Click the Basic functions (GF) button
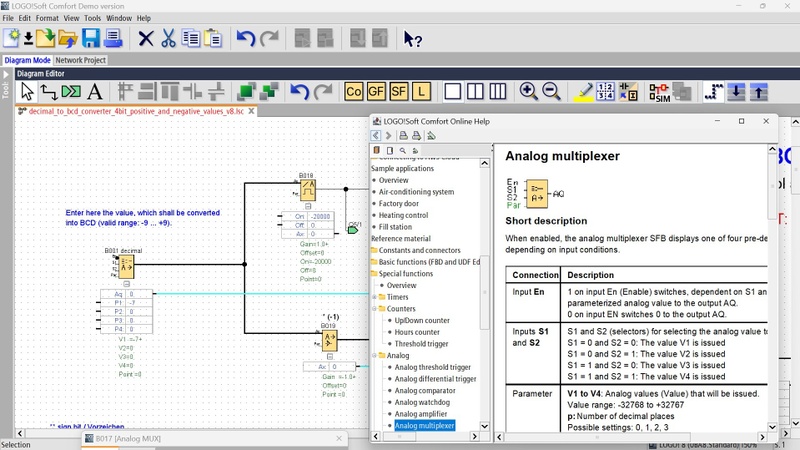Viewport: 800px width, 450px height. (x=376, y=92)
